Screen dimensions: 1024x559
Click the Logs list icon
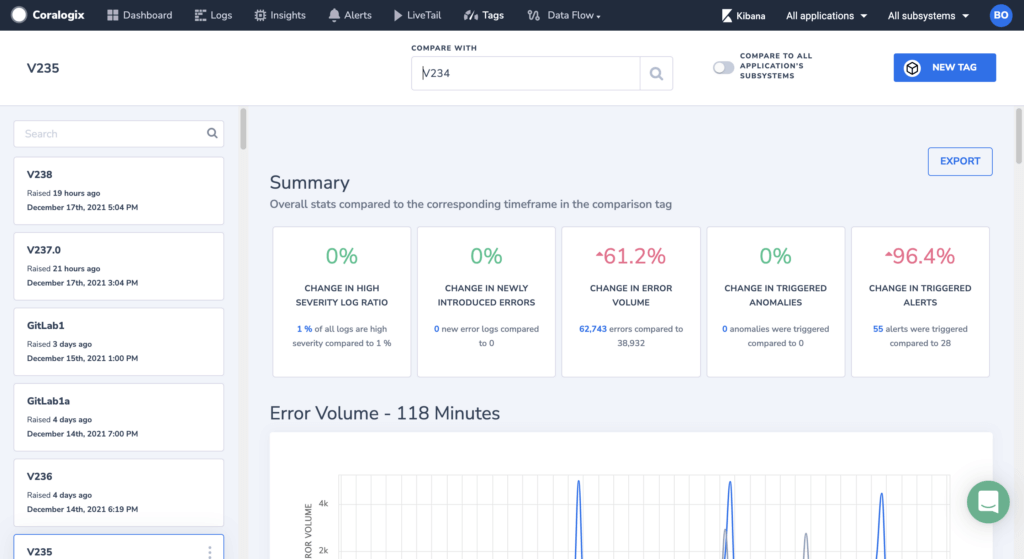pyautogui.click(x=200, y=15)
